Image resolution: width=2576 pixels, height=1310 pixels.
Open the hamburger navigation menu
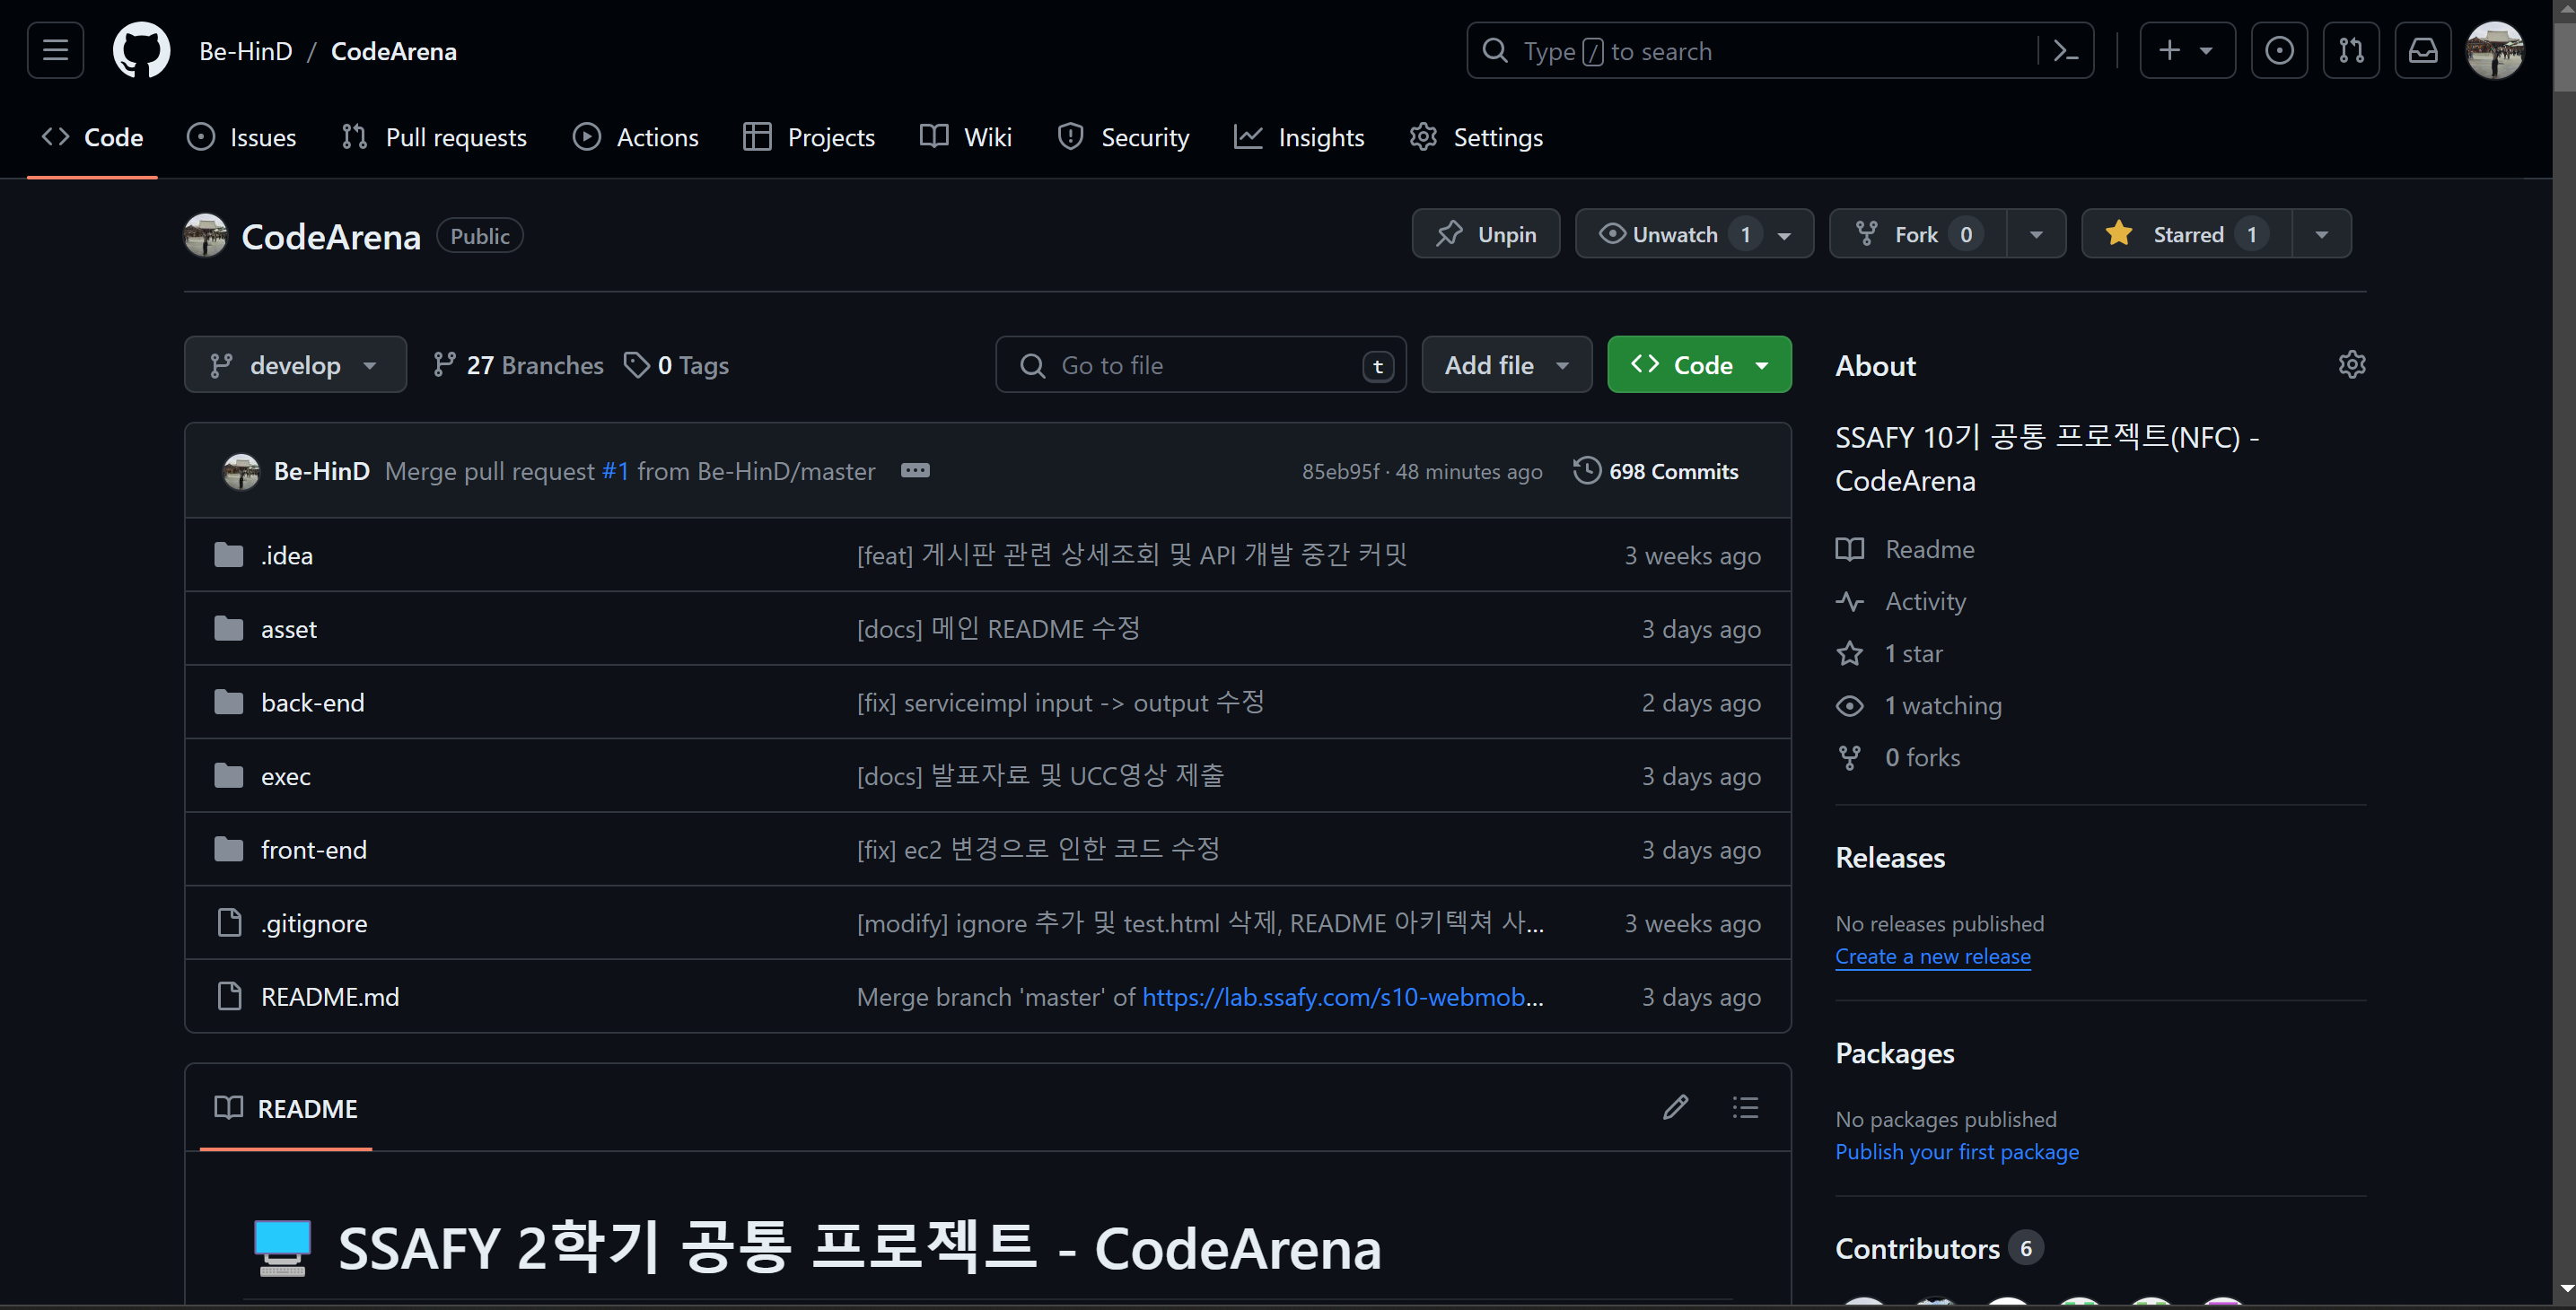55,50
